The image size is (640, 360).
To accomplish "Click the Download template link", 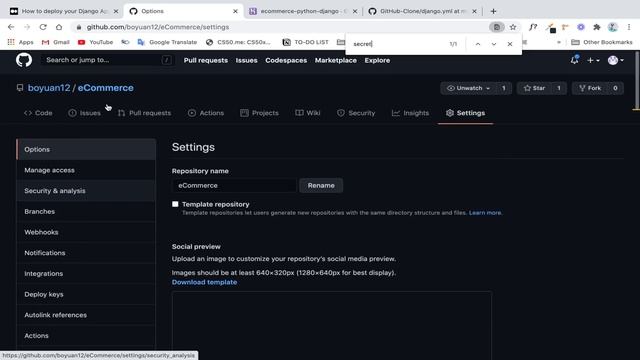I will tap(204, 282).
